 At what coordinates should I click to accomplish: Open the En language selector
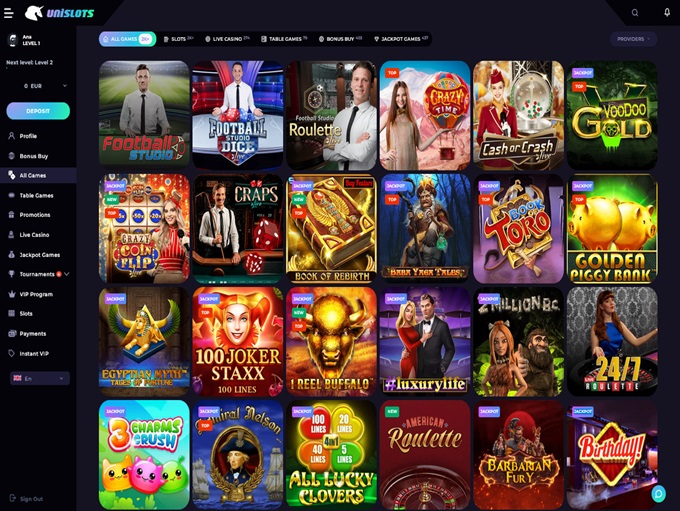point(39,378)
